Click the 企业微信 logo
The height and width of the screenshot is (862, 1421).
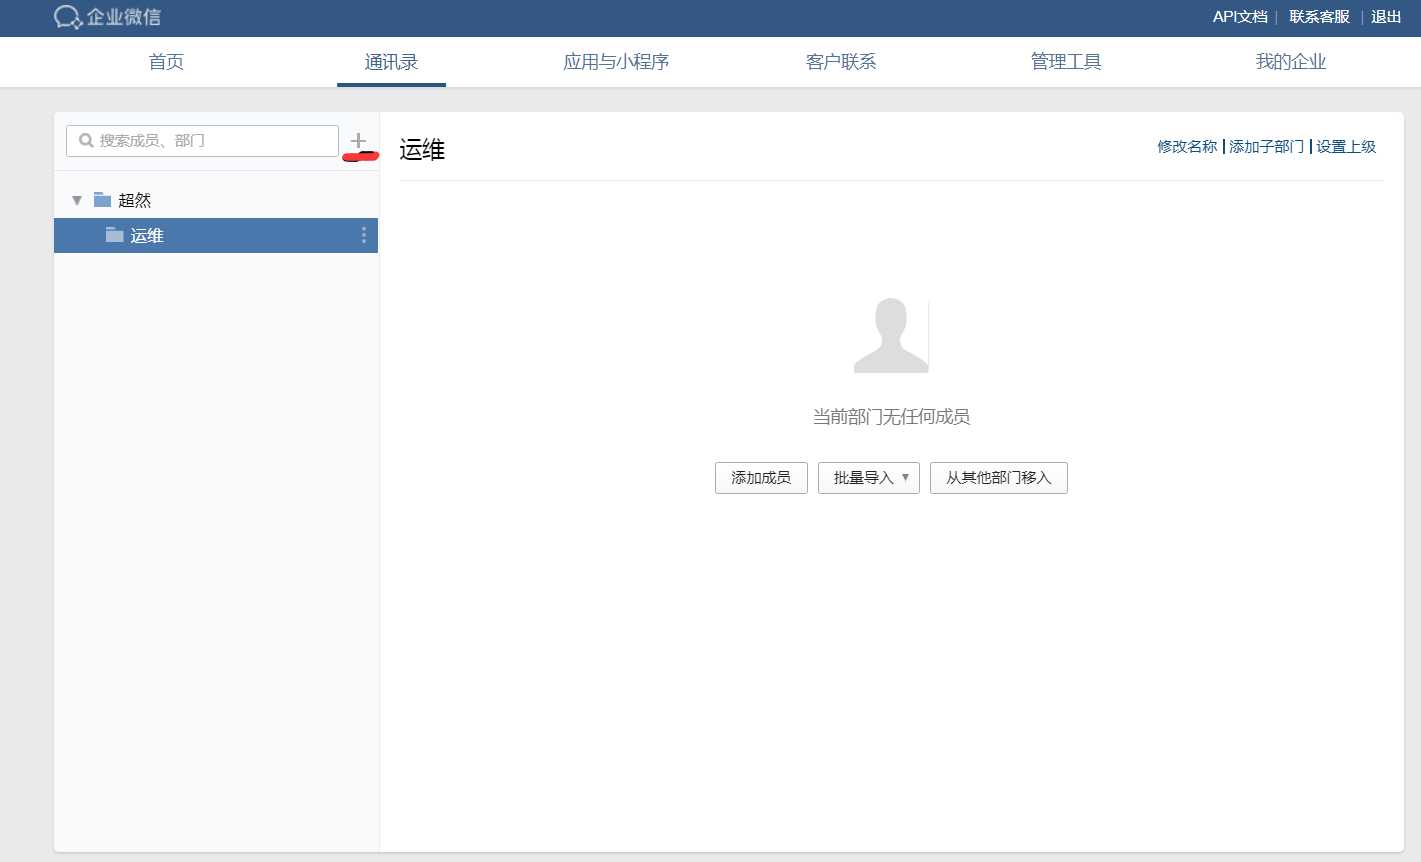tap(107, 17)
